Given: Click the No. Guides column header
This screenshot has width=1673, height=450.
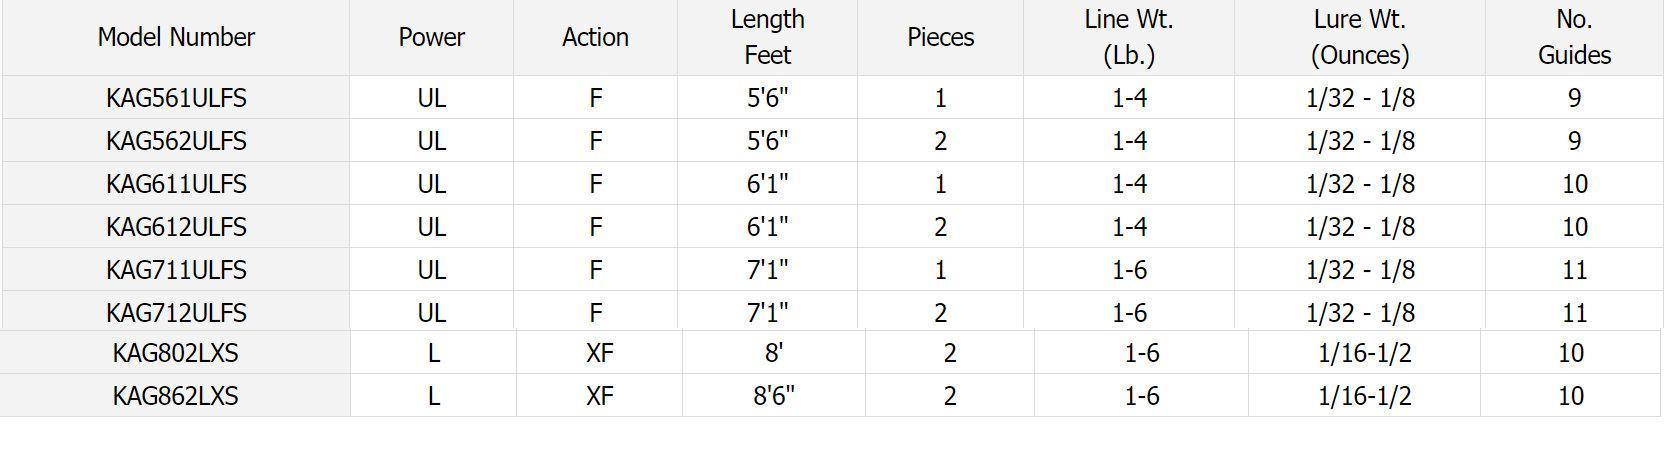Looking at the screenshot, I should click(x=1573, y=37).
